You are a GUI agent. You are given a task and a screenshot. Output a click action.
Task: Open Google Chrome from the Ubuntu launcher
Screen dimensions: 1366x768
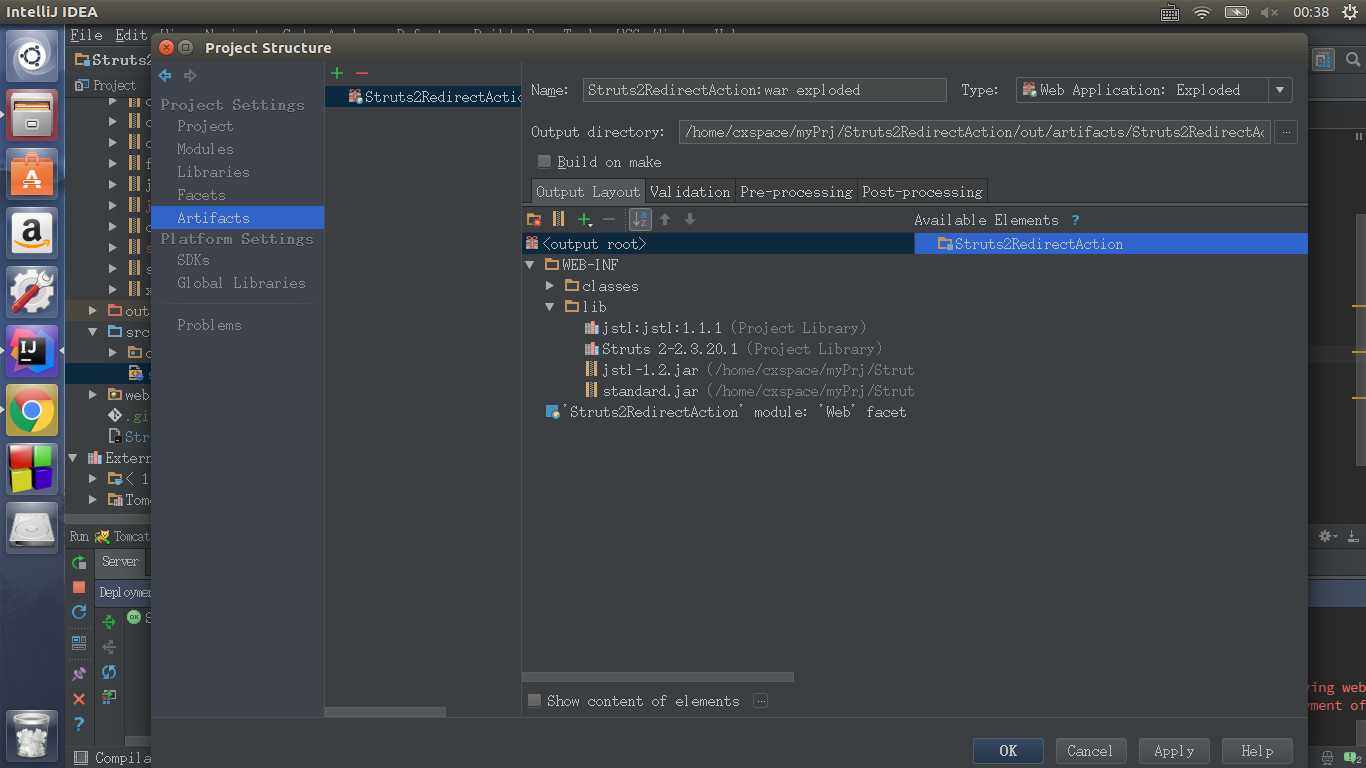tap(32, 410)
